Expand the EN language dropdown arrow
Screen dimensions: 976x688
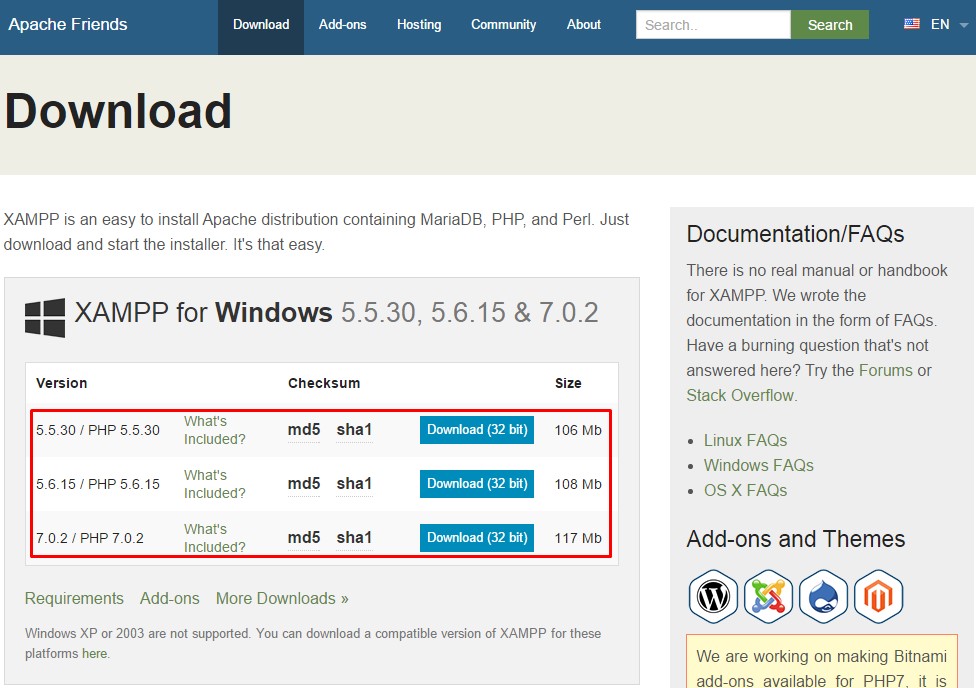(x=964, y=26)
